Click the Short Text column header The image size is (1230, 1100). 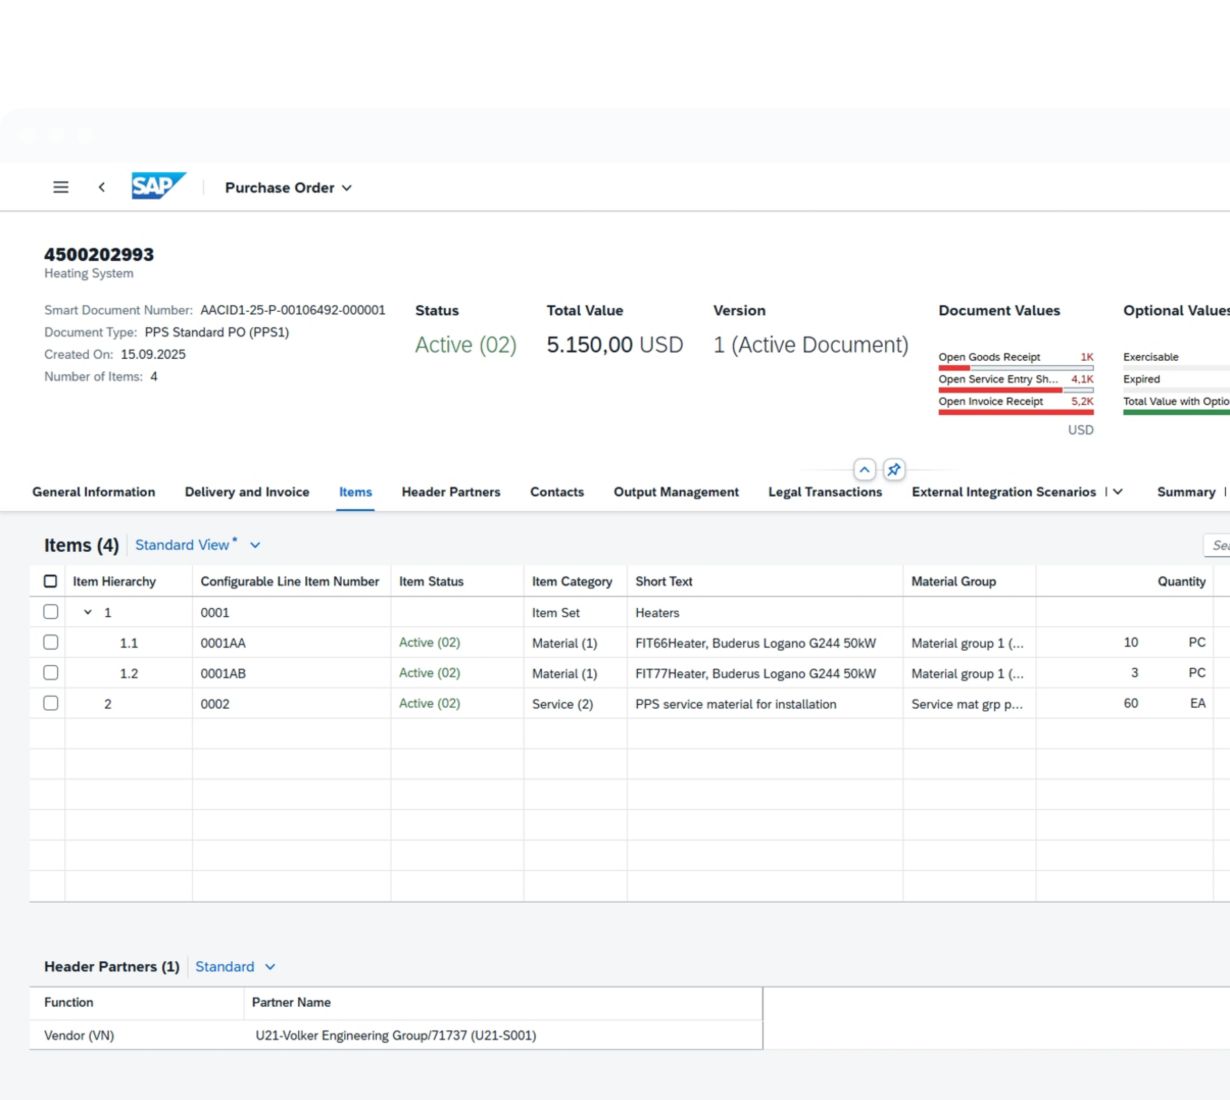(x=664, y=581)
